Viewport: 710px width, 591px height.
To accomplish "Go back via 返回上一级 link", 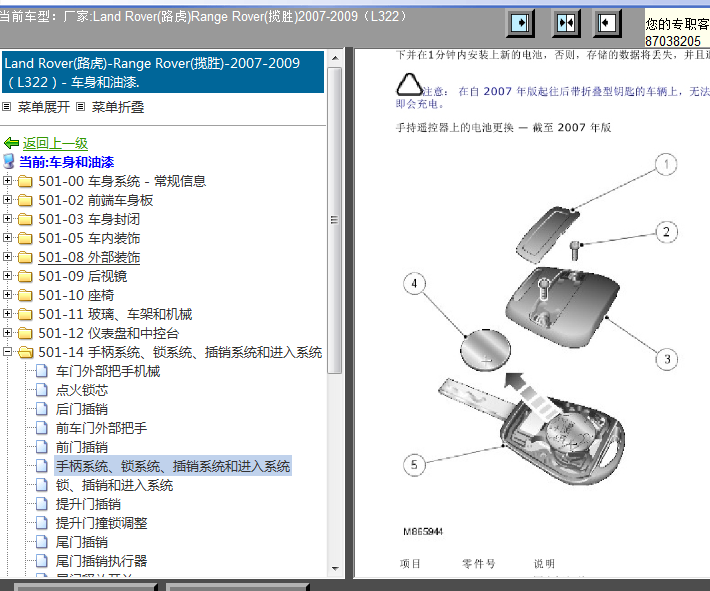I will click(x=55, y=144).
